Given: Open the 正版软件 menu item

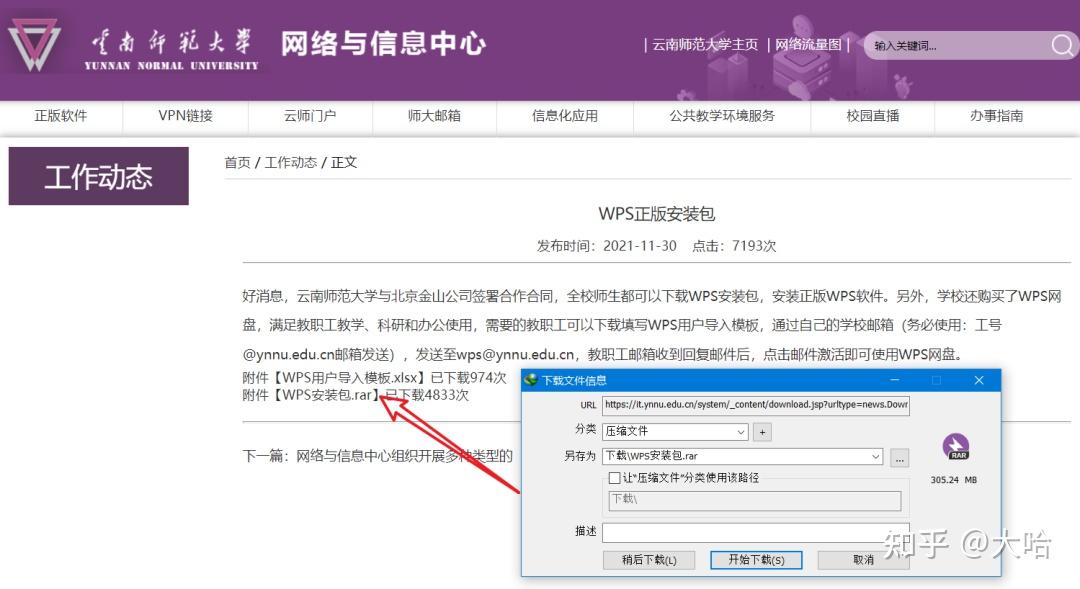Looking at the screenshot, I should click(x=61, y=116).
